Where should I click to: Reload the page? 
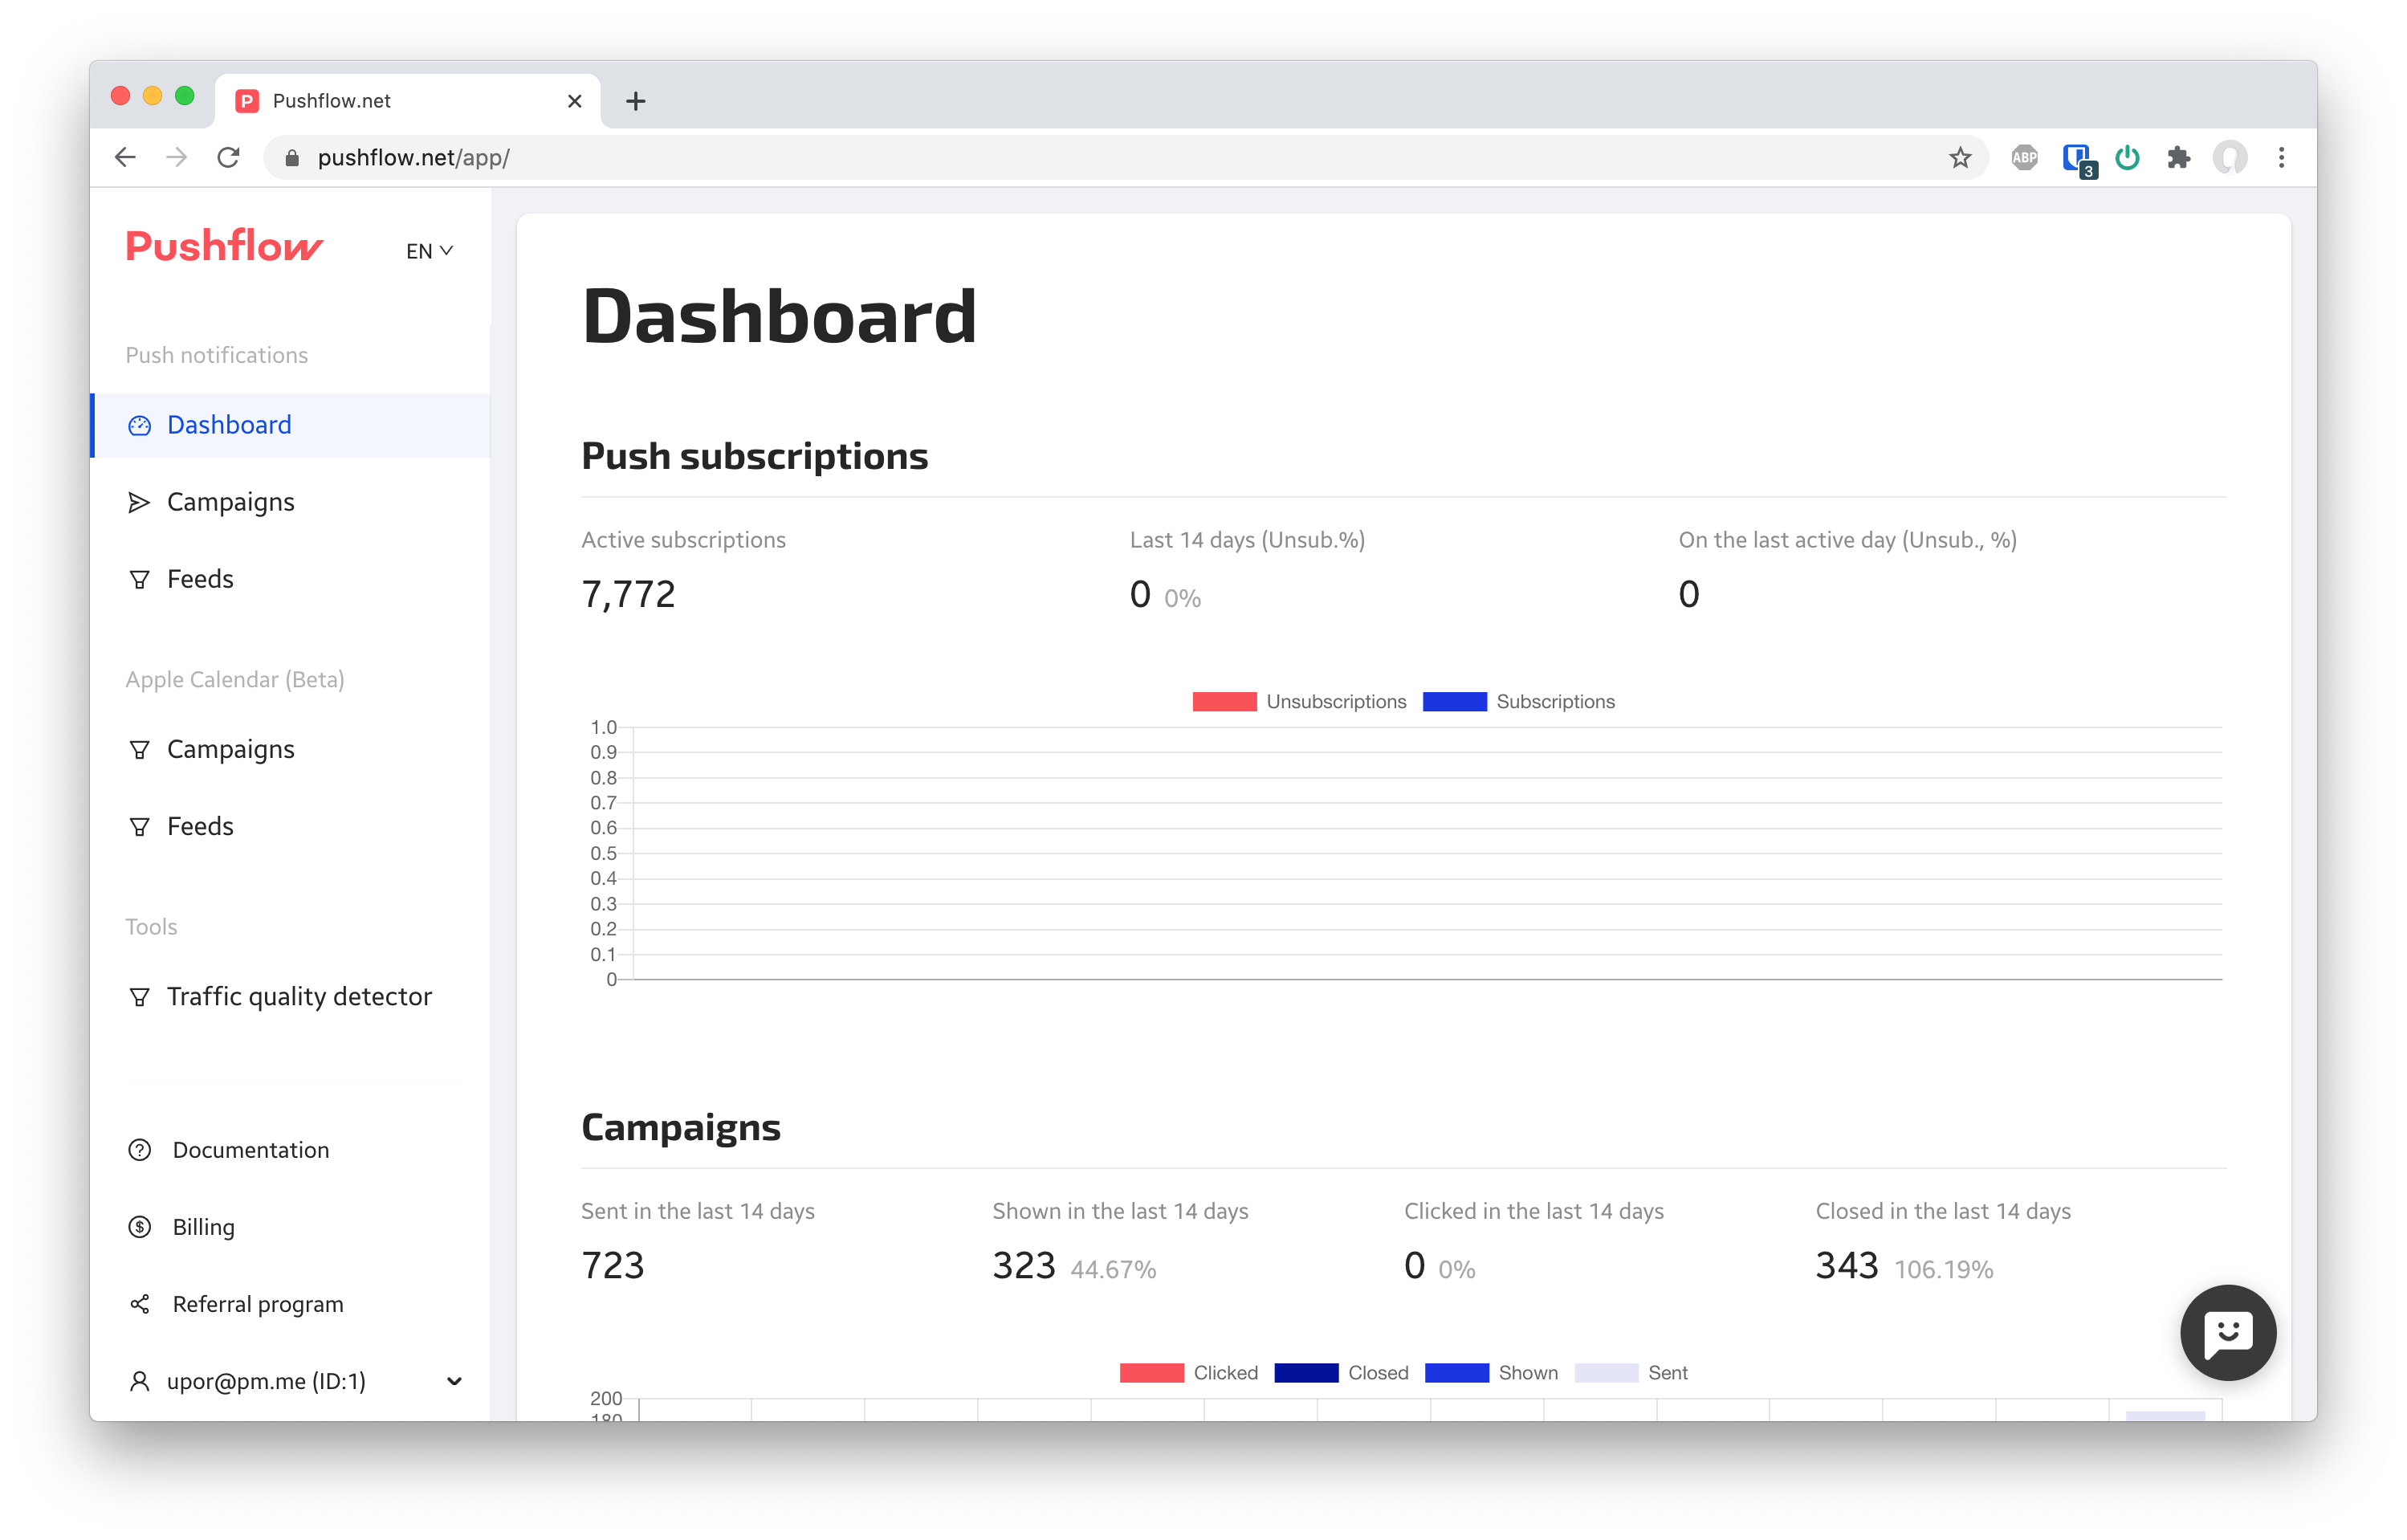click(x=228, y=157)
